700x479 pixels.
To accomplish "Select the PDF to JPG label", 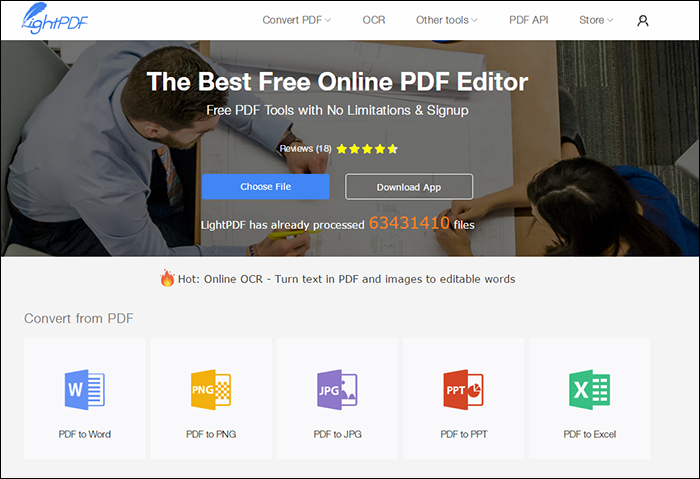I will [337, 434].
